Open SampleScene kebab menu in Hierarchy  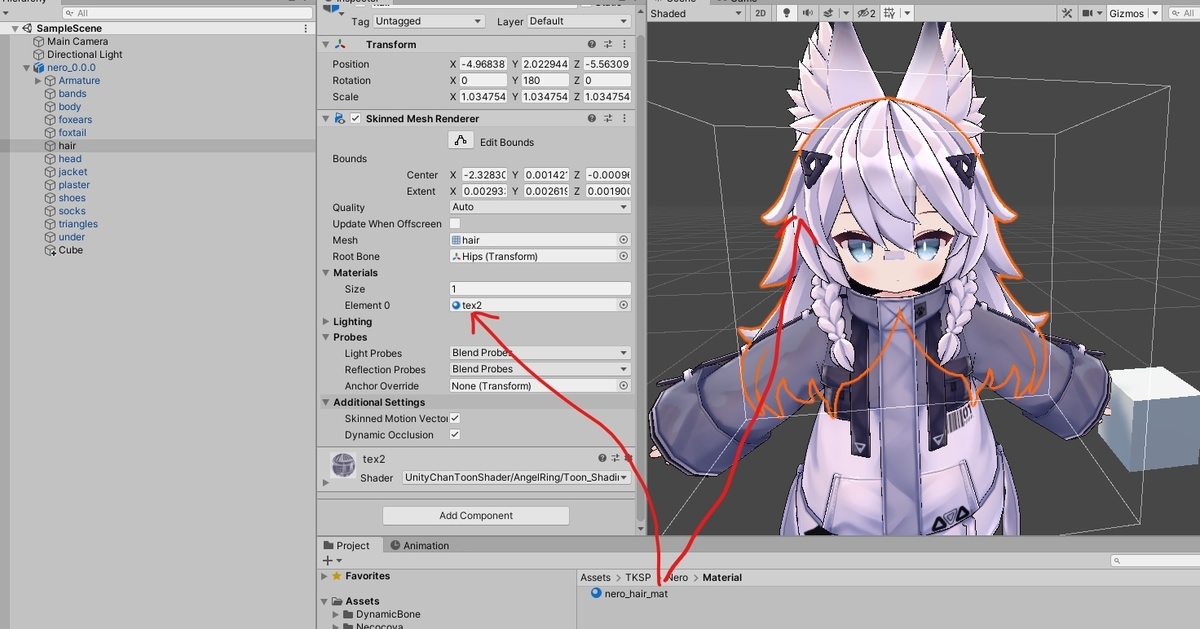point(306,29)
